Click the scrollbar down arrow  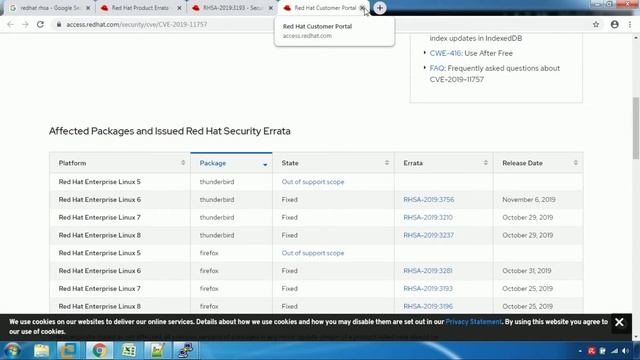[636, 337]
